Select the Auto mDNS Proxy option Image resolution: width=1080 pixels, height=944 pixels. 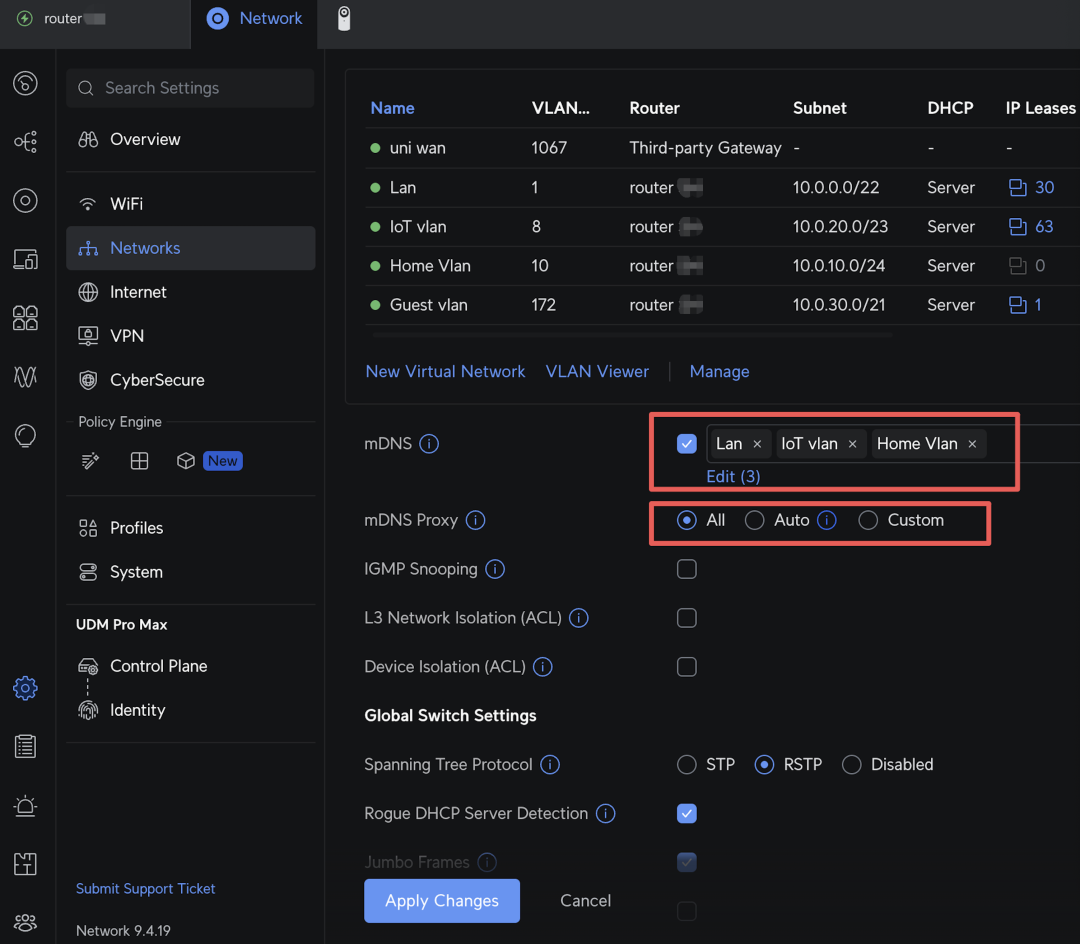click(x=754, y=520)
